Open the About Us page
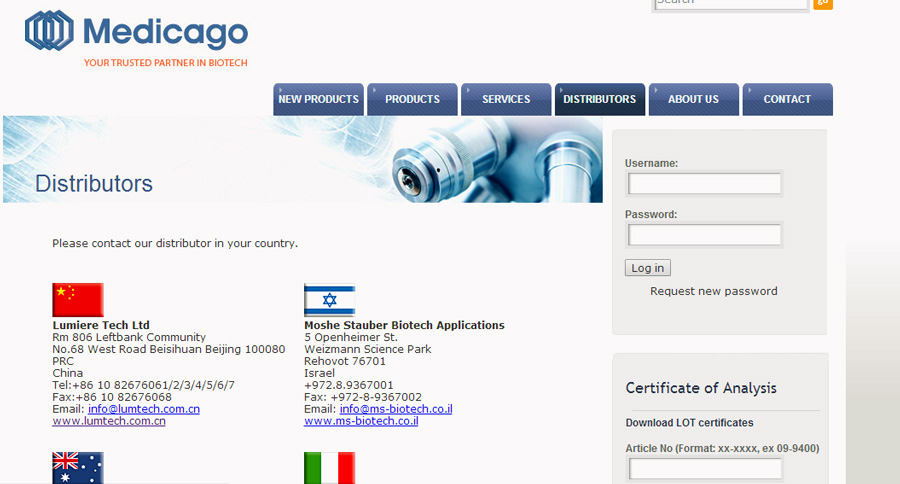 coord(693,99)
